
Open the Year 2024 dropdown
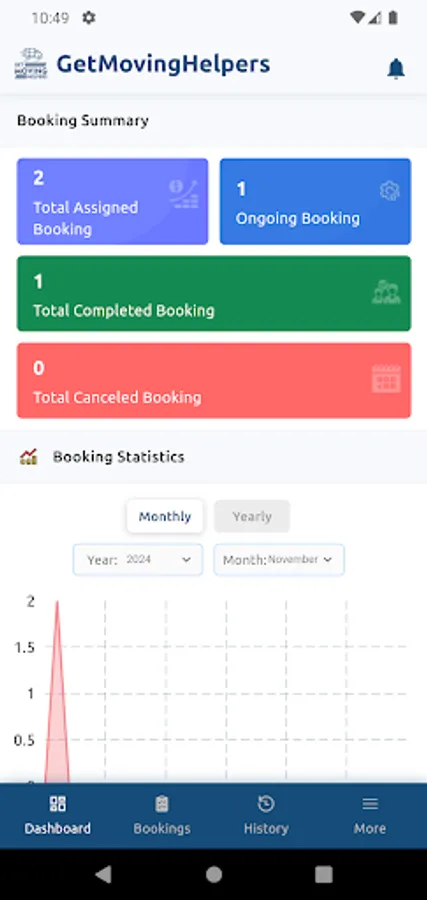pyautogui.click(x=138, y=560)
